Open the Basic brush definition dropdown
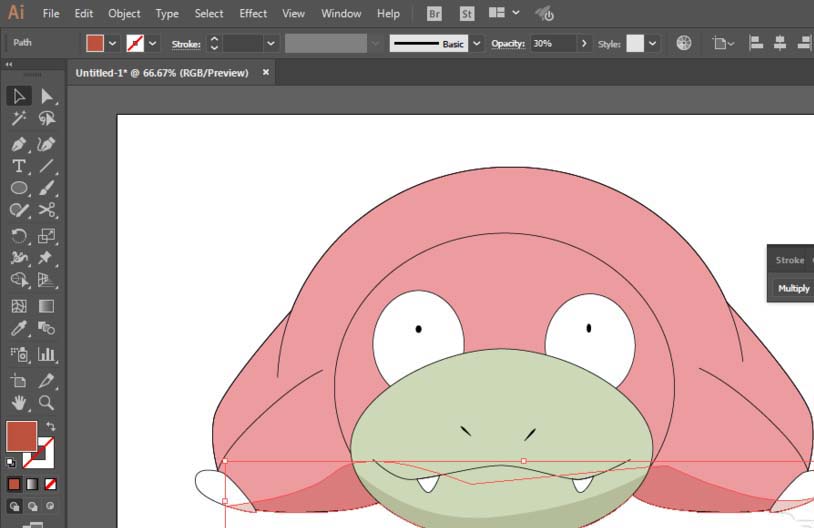The width and height of the screenshot is (814, 528). 477,44
